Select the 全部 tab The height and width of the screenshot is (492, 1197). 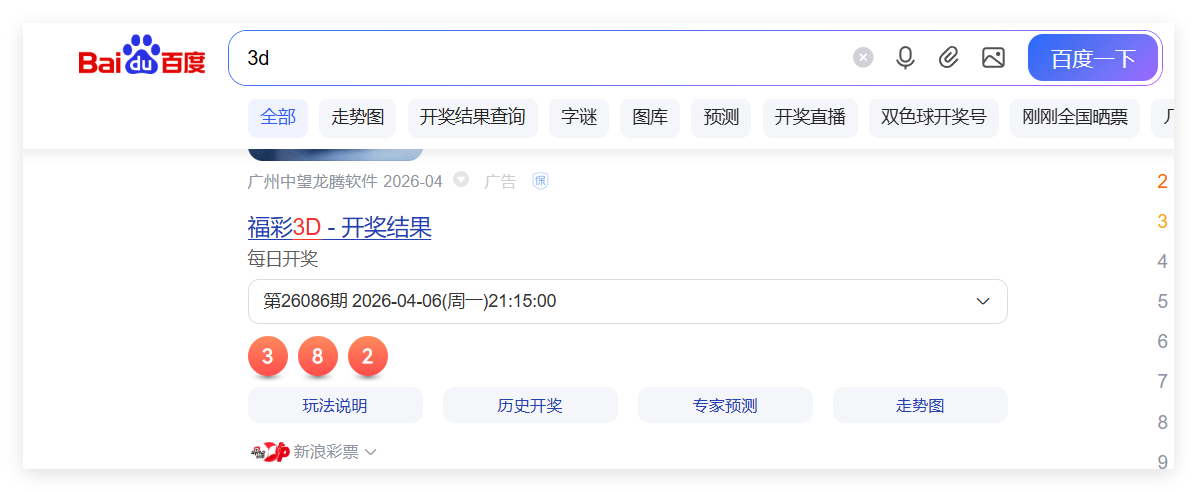click(x=278, y=117)
